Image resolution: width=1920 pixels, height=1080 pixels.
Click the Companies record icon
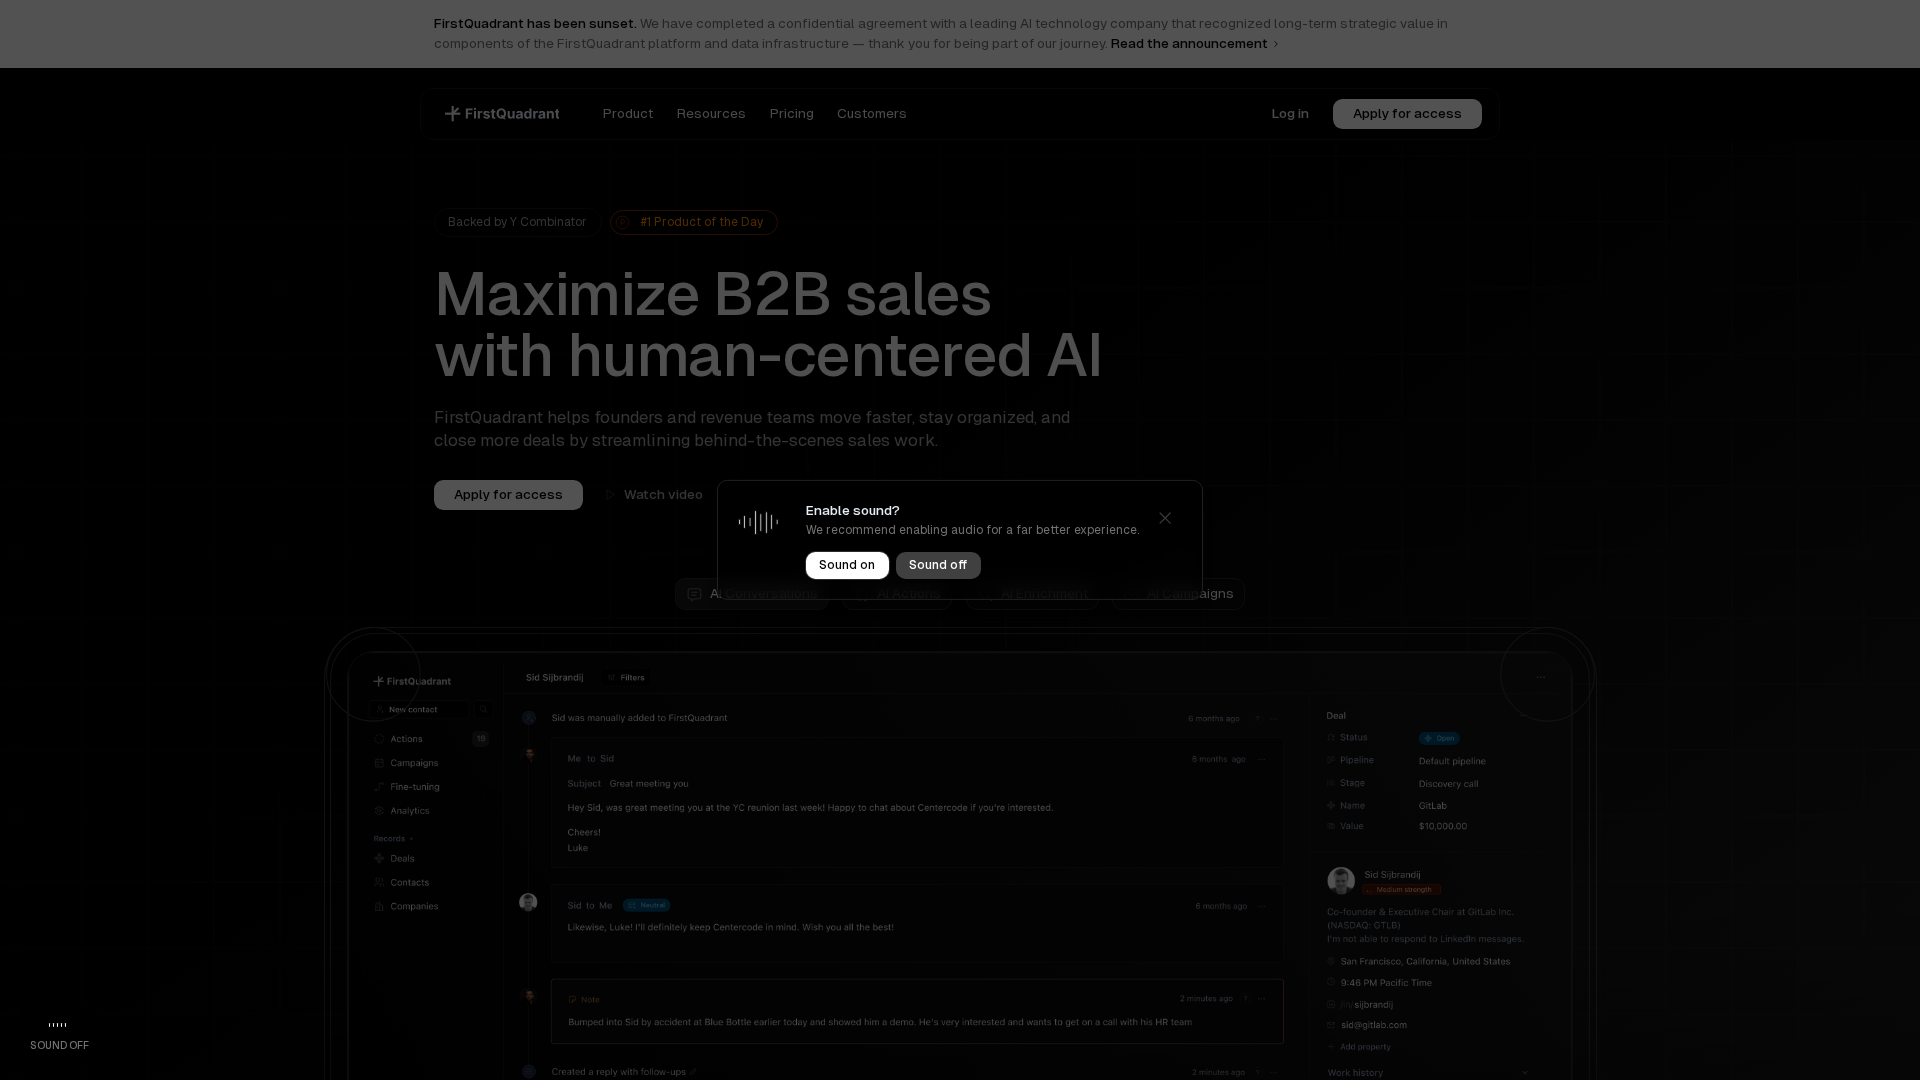(x=380, y=906)
